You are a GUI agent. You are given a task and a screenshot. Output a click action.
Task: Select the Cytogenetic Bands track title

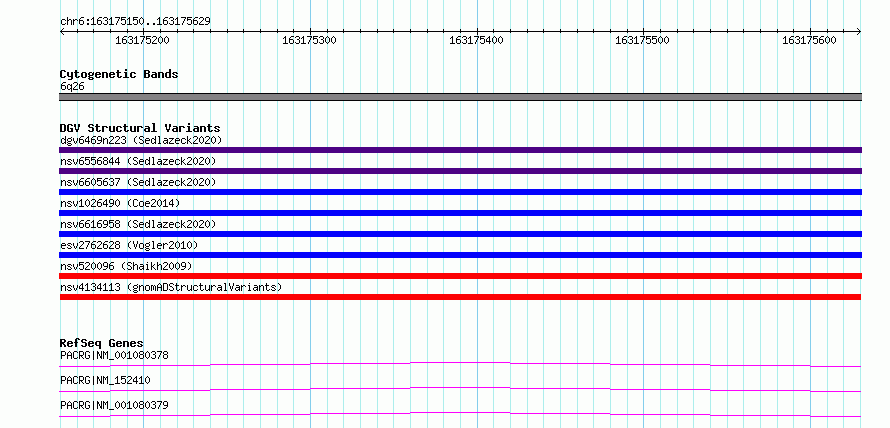tap(119, 74)
